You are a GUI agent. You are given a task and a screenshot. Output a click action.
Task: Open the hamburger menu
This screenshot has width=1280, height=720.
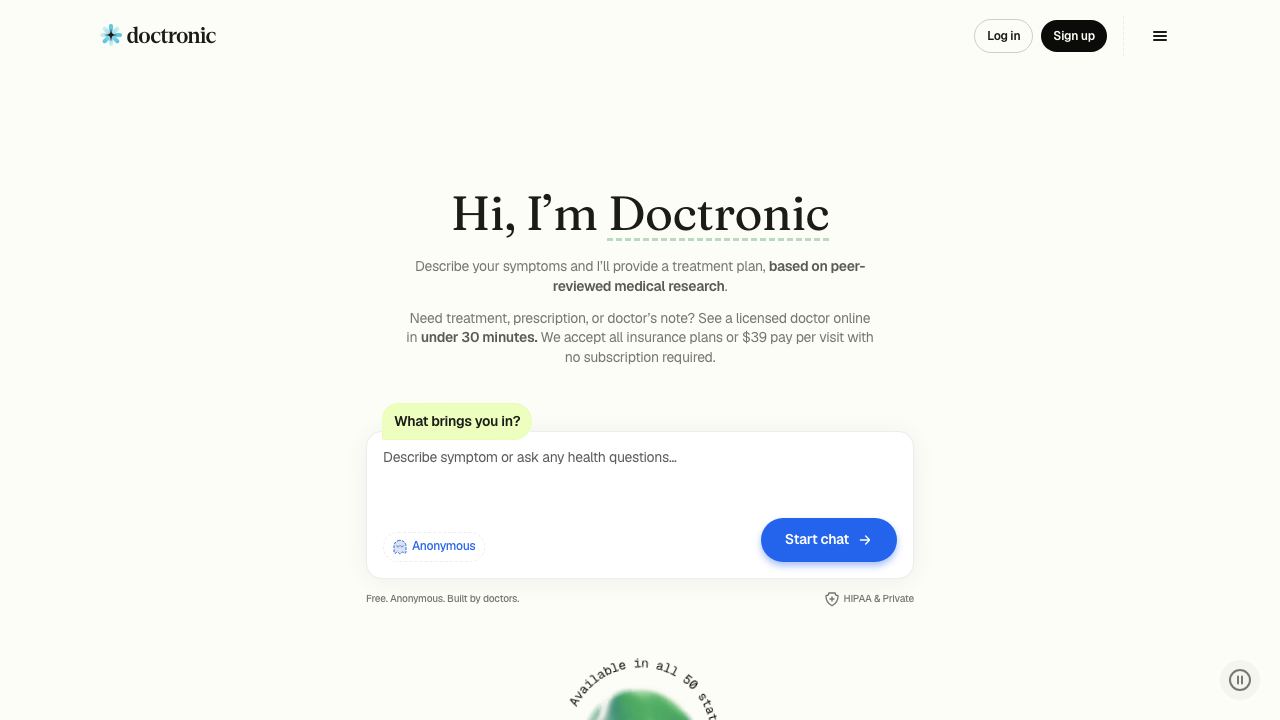1160,36
